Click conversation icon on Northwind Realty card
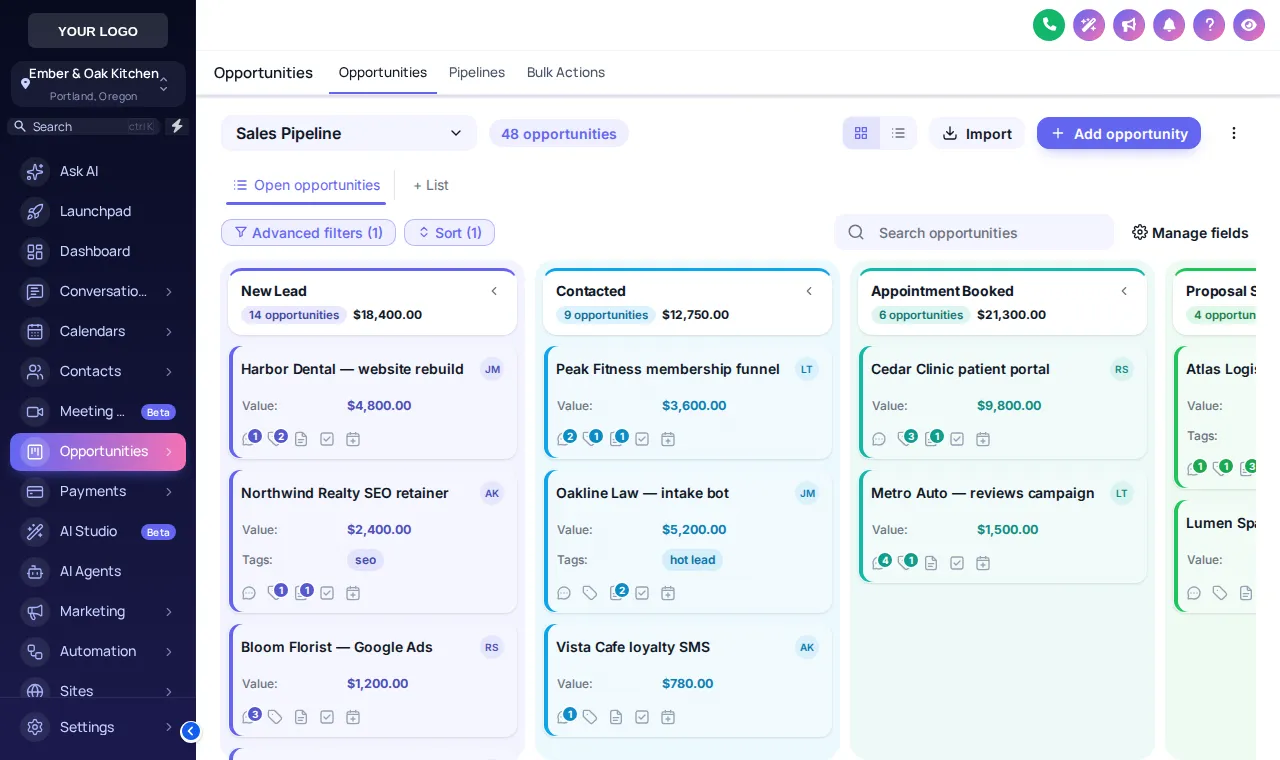Viewport: 1280px width, 760px height. tap(249, 593)
